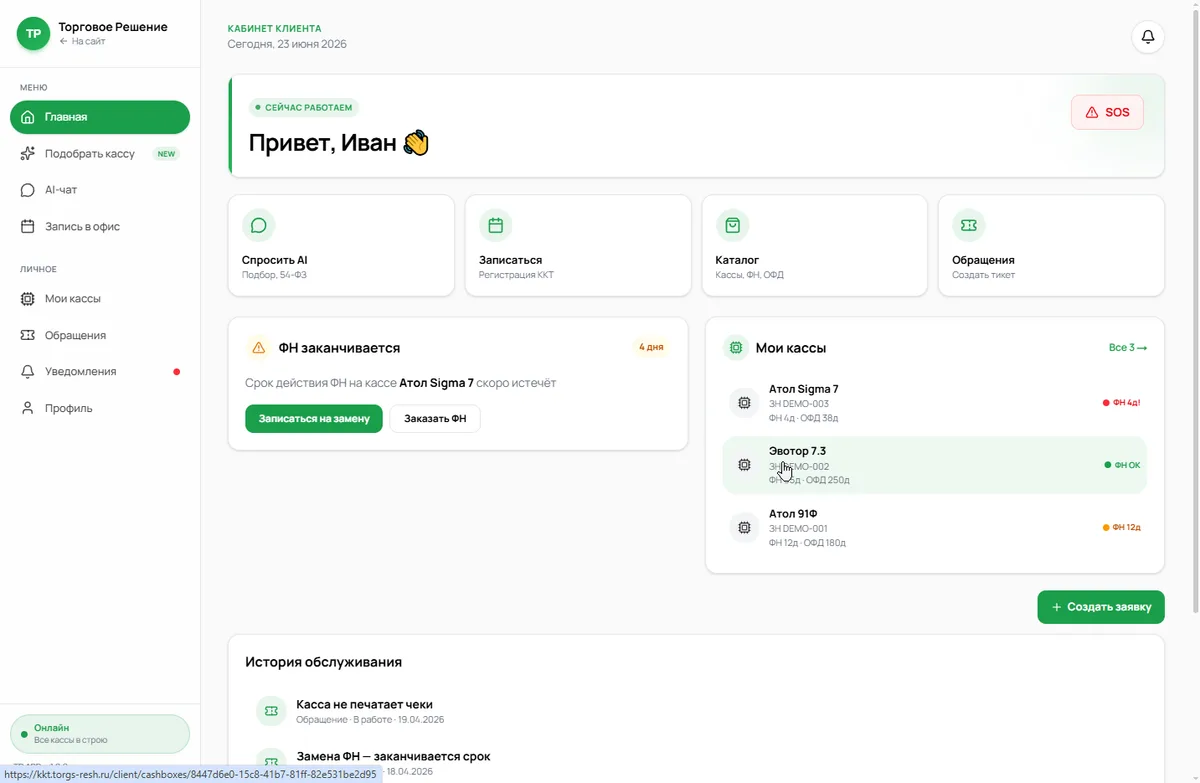Open notifications bell at top right
The height and width of the screenshot is (783, 1200).
pyautogui.click(x=1148, y=37)
